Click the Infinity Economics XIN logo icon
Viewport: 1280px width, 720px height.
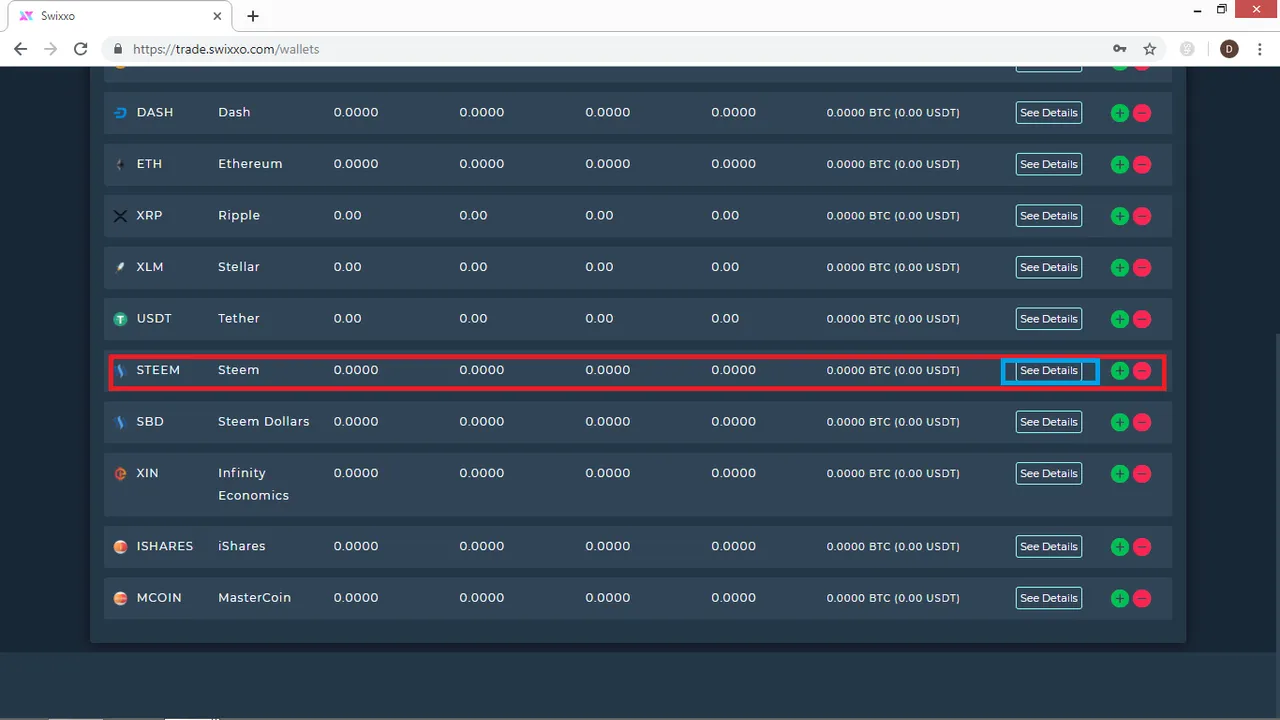(x=120, y=474)
